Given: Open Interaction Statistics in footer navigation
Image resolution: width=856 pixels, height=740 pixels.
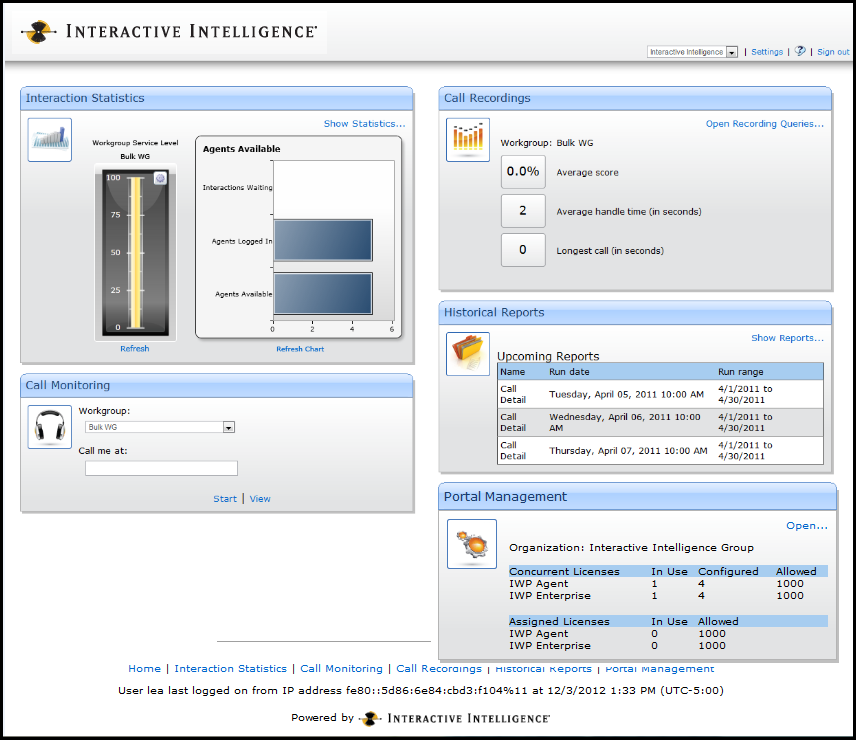Looking at the screenshot, I should 230,669.
